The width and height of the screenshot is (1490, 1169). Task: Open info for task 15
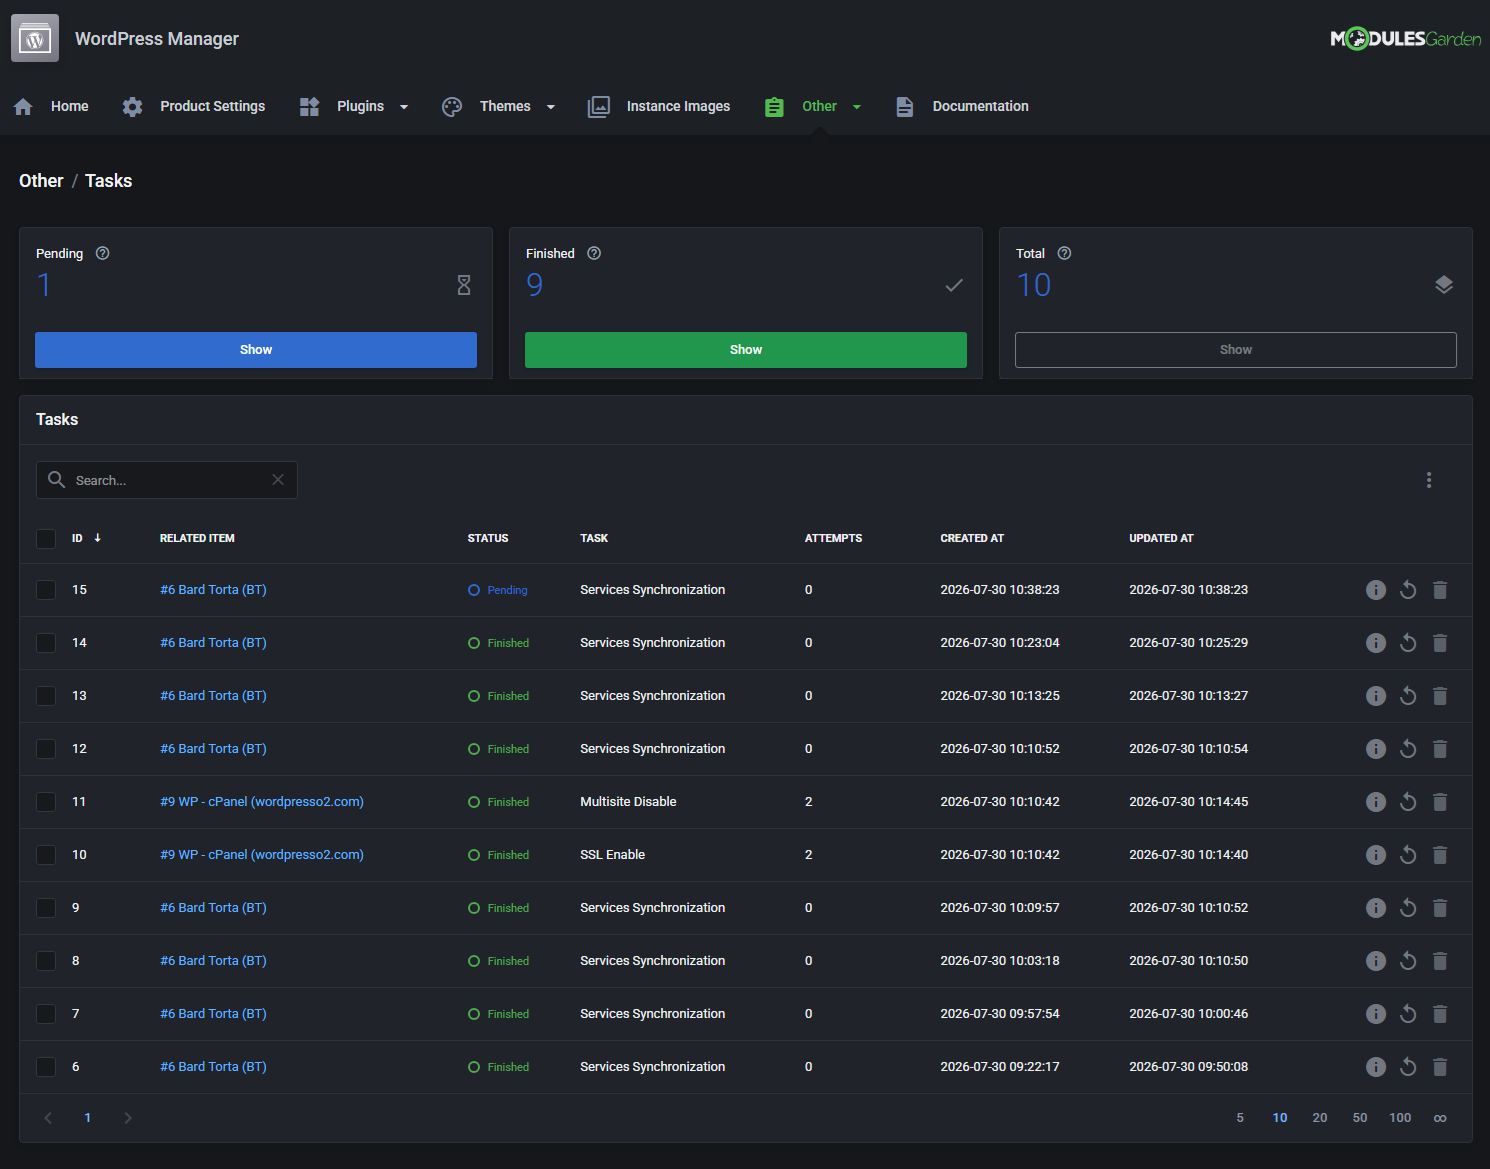[1376, 590]
